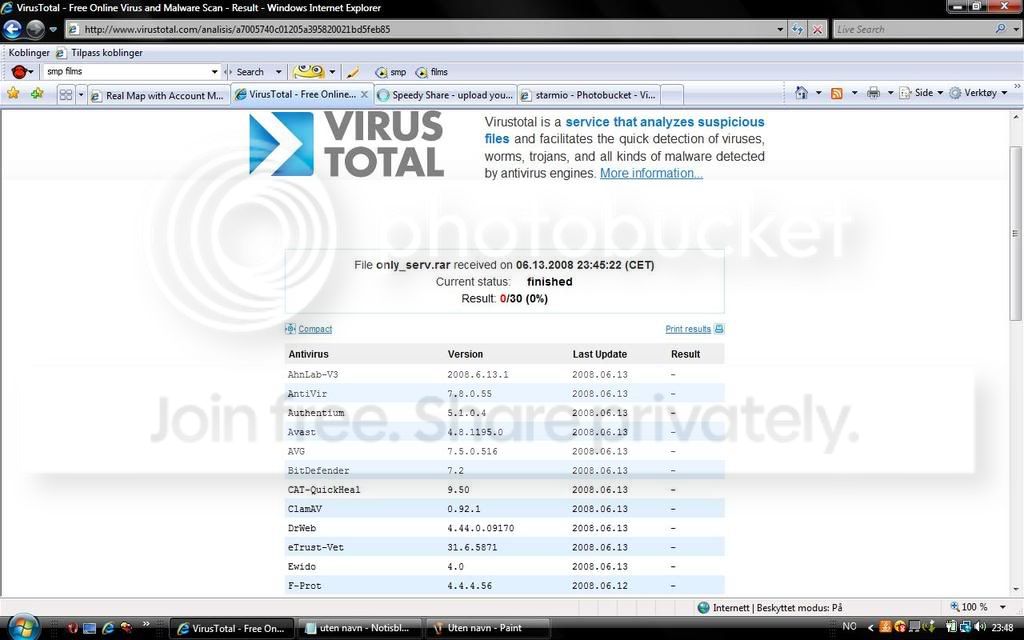Switch to starmio - Photobucket tab

coord(589,95)
